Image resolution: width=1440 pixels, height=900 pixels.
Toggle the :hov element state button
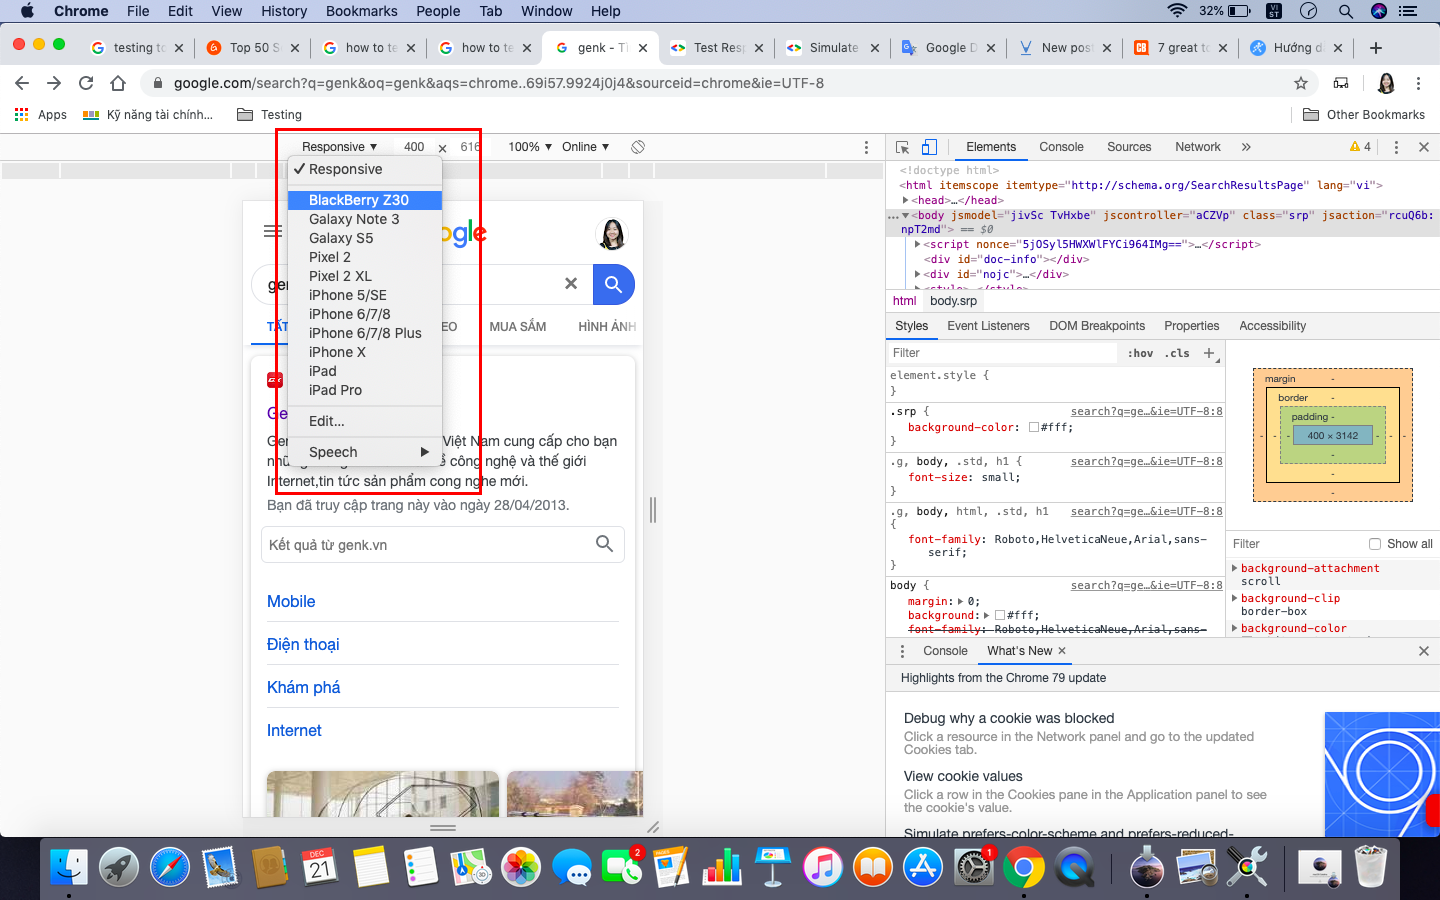[1140, 353]
